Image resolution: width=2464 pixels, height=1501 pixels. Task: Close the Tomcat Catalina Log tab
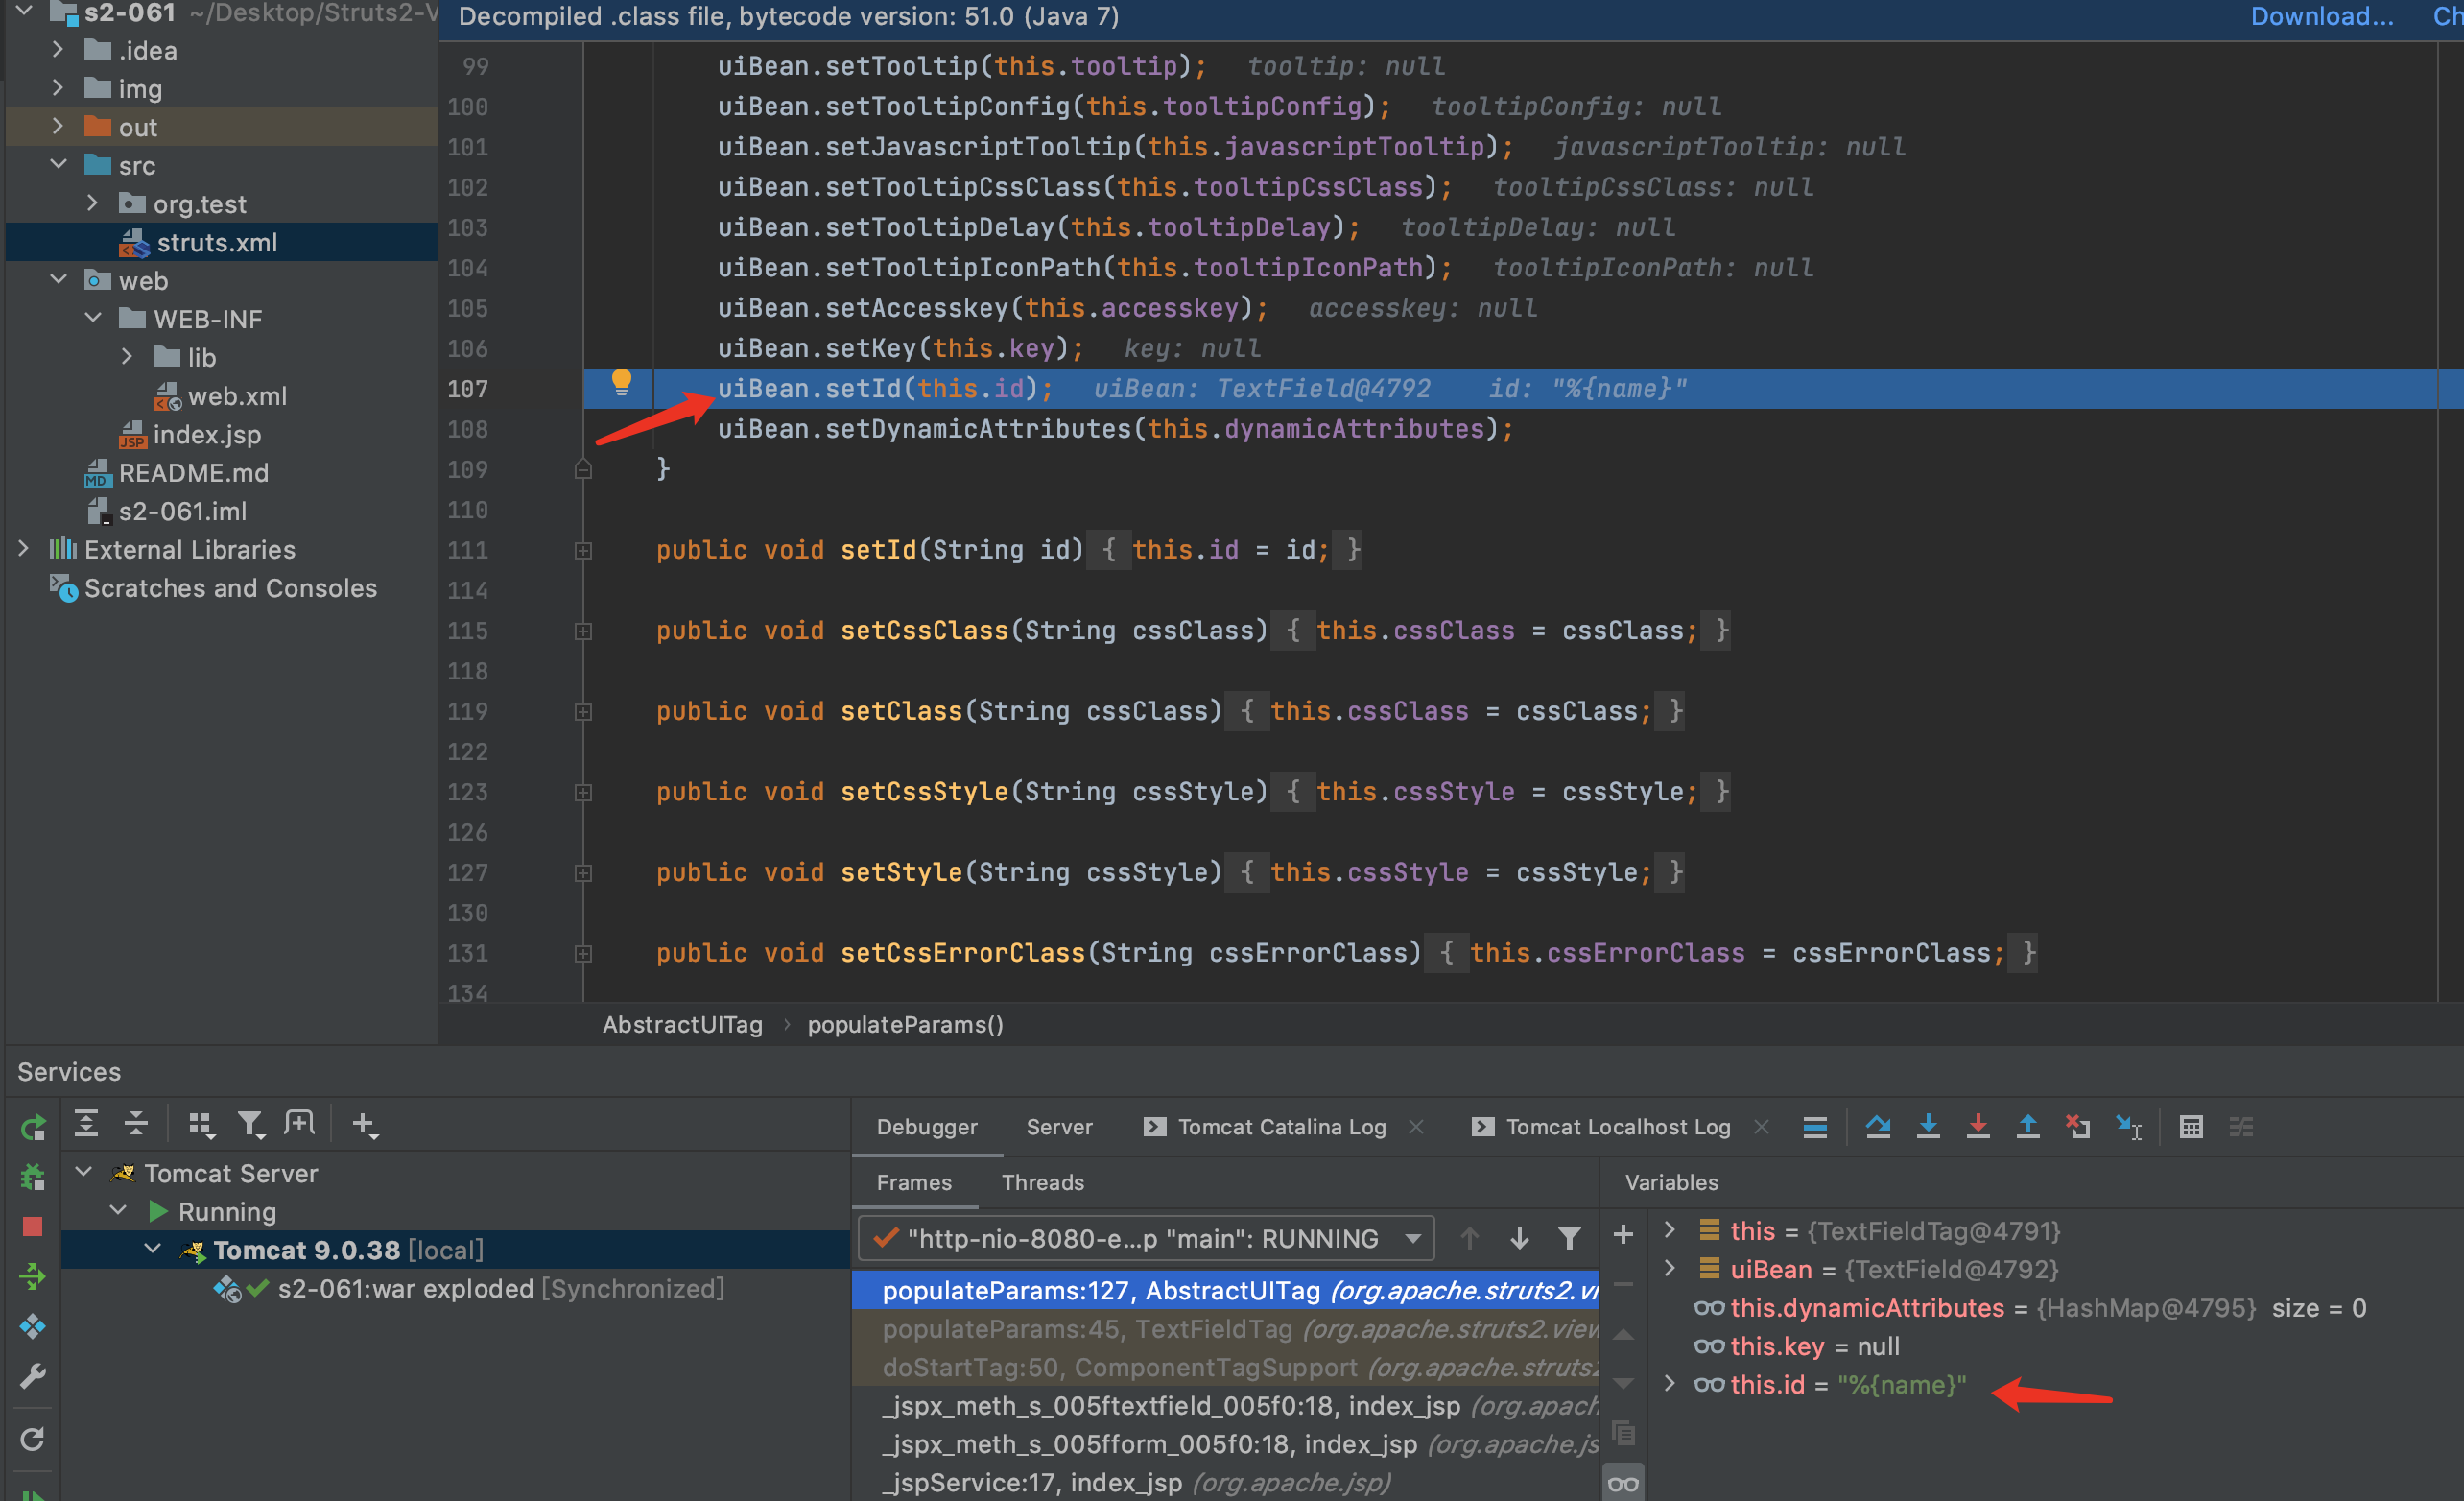tap(1416, 1127)
